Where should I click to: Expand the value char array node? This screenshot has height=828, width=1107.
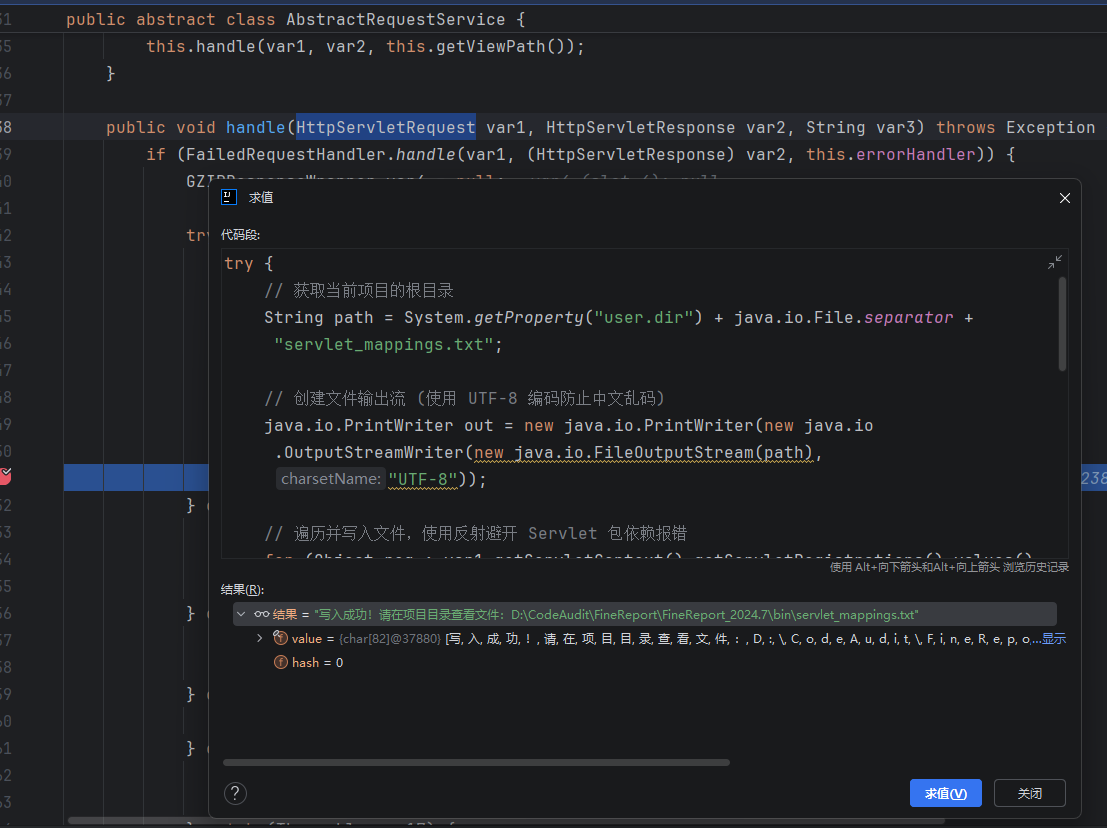[260, 638]
